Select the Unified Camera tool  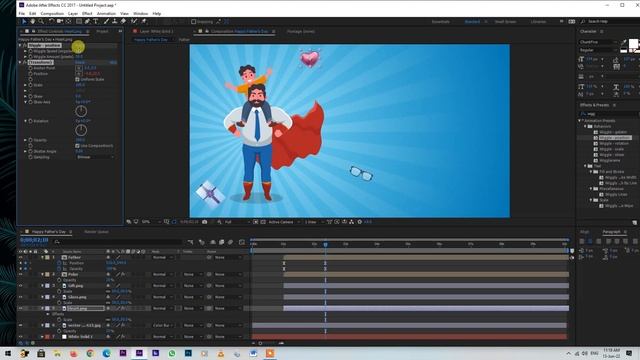pyautogui.click(x=60, y=21)
